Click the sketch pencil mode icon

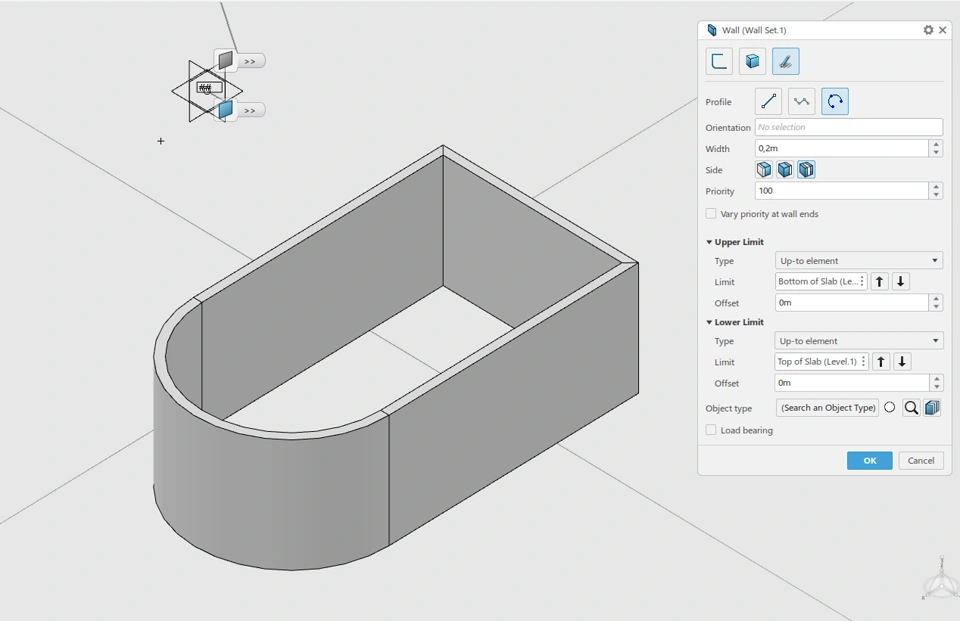(x=786, y=61)
